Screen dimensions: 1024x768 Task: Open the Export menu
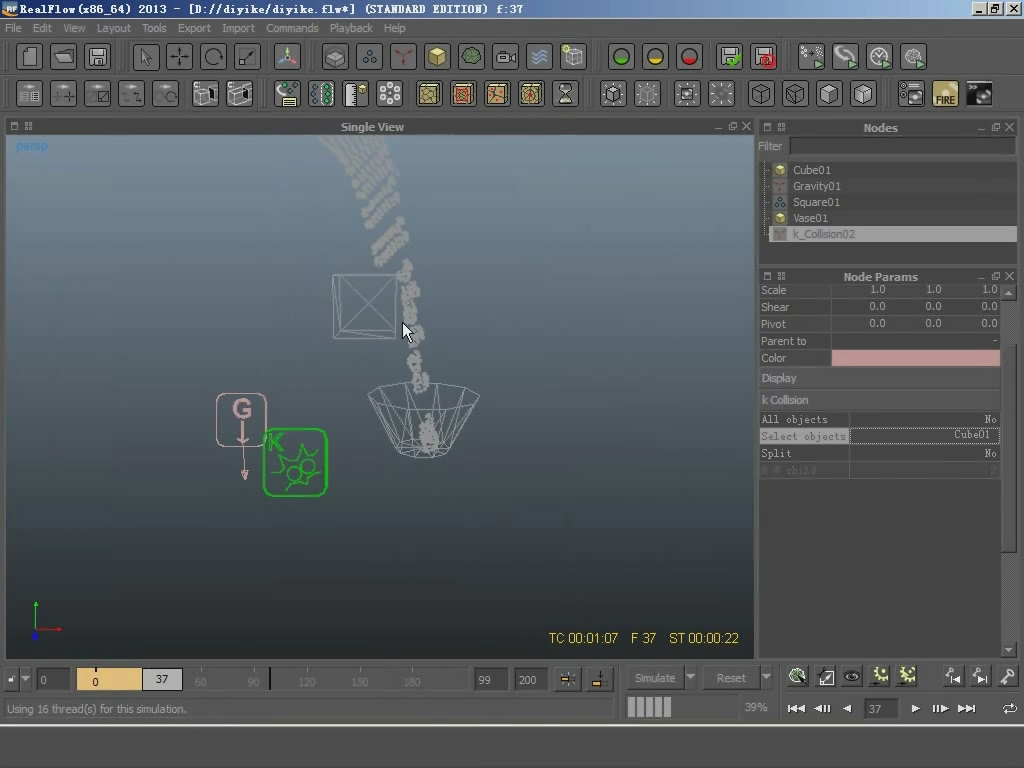point(194,28)
